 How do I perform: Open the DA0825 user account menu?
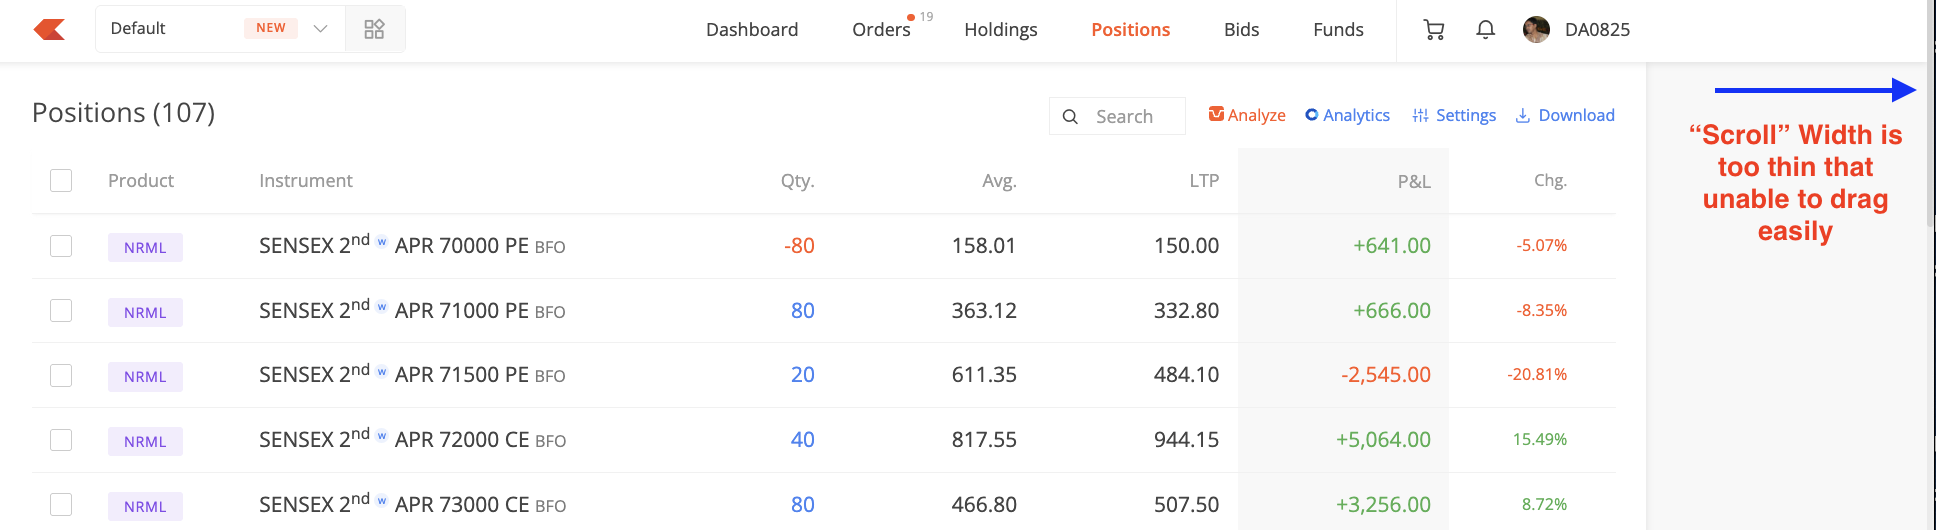click(1597, 30)
